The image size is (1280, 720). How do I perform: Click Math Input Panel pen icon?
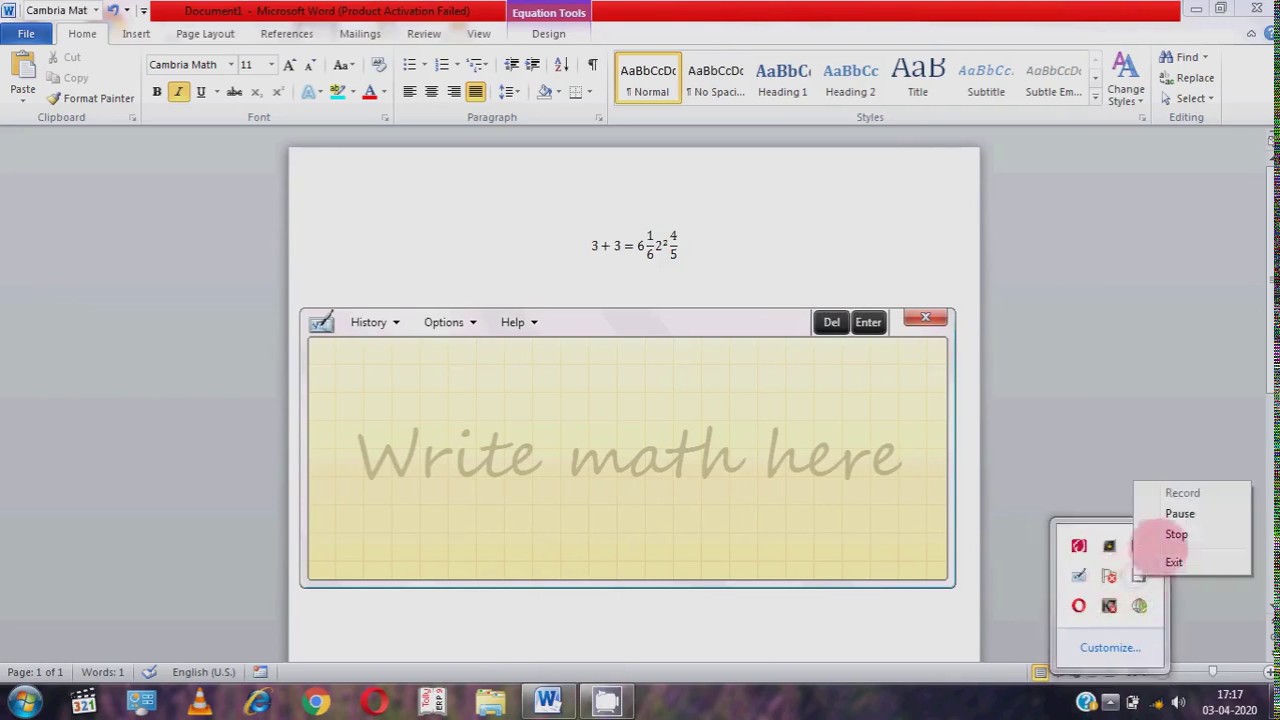(x=321, y=322)
